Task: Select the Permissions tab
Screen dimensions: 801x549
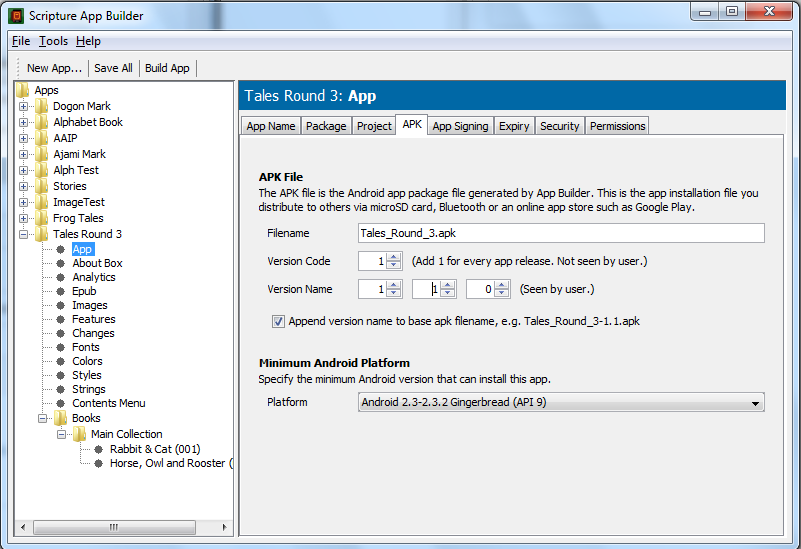Action: point(617,126)
